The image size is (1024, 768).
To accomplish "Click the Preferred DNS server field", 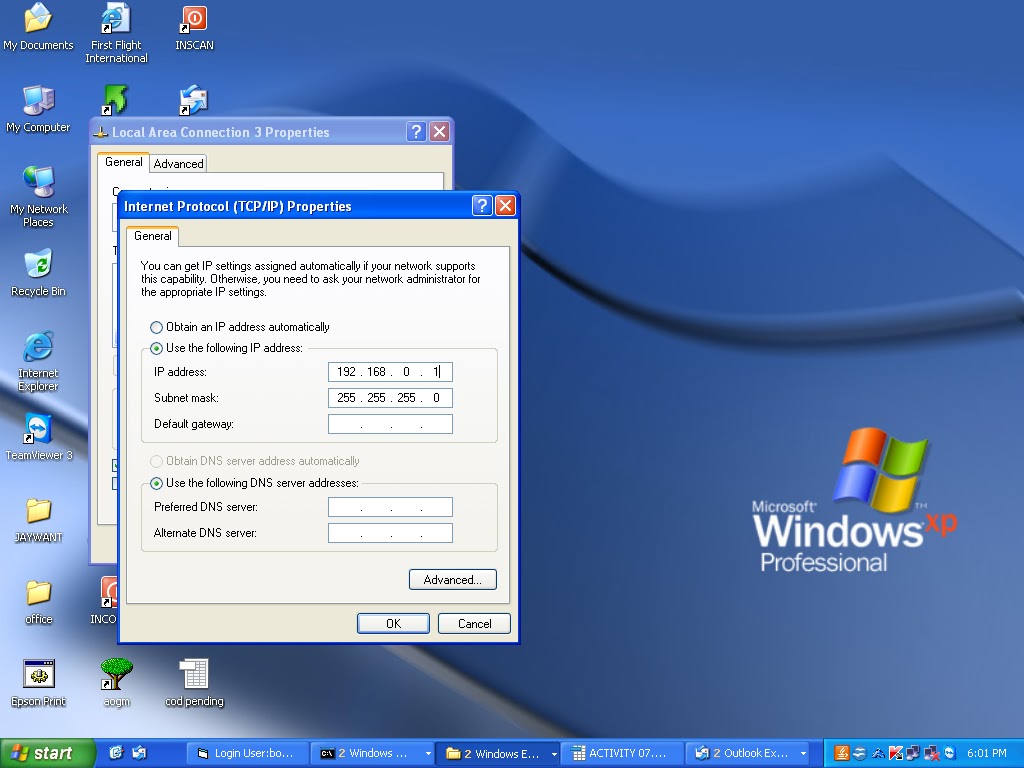I will pyautogui.click(x=390, y=507).
